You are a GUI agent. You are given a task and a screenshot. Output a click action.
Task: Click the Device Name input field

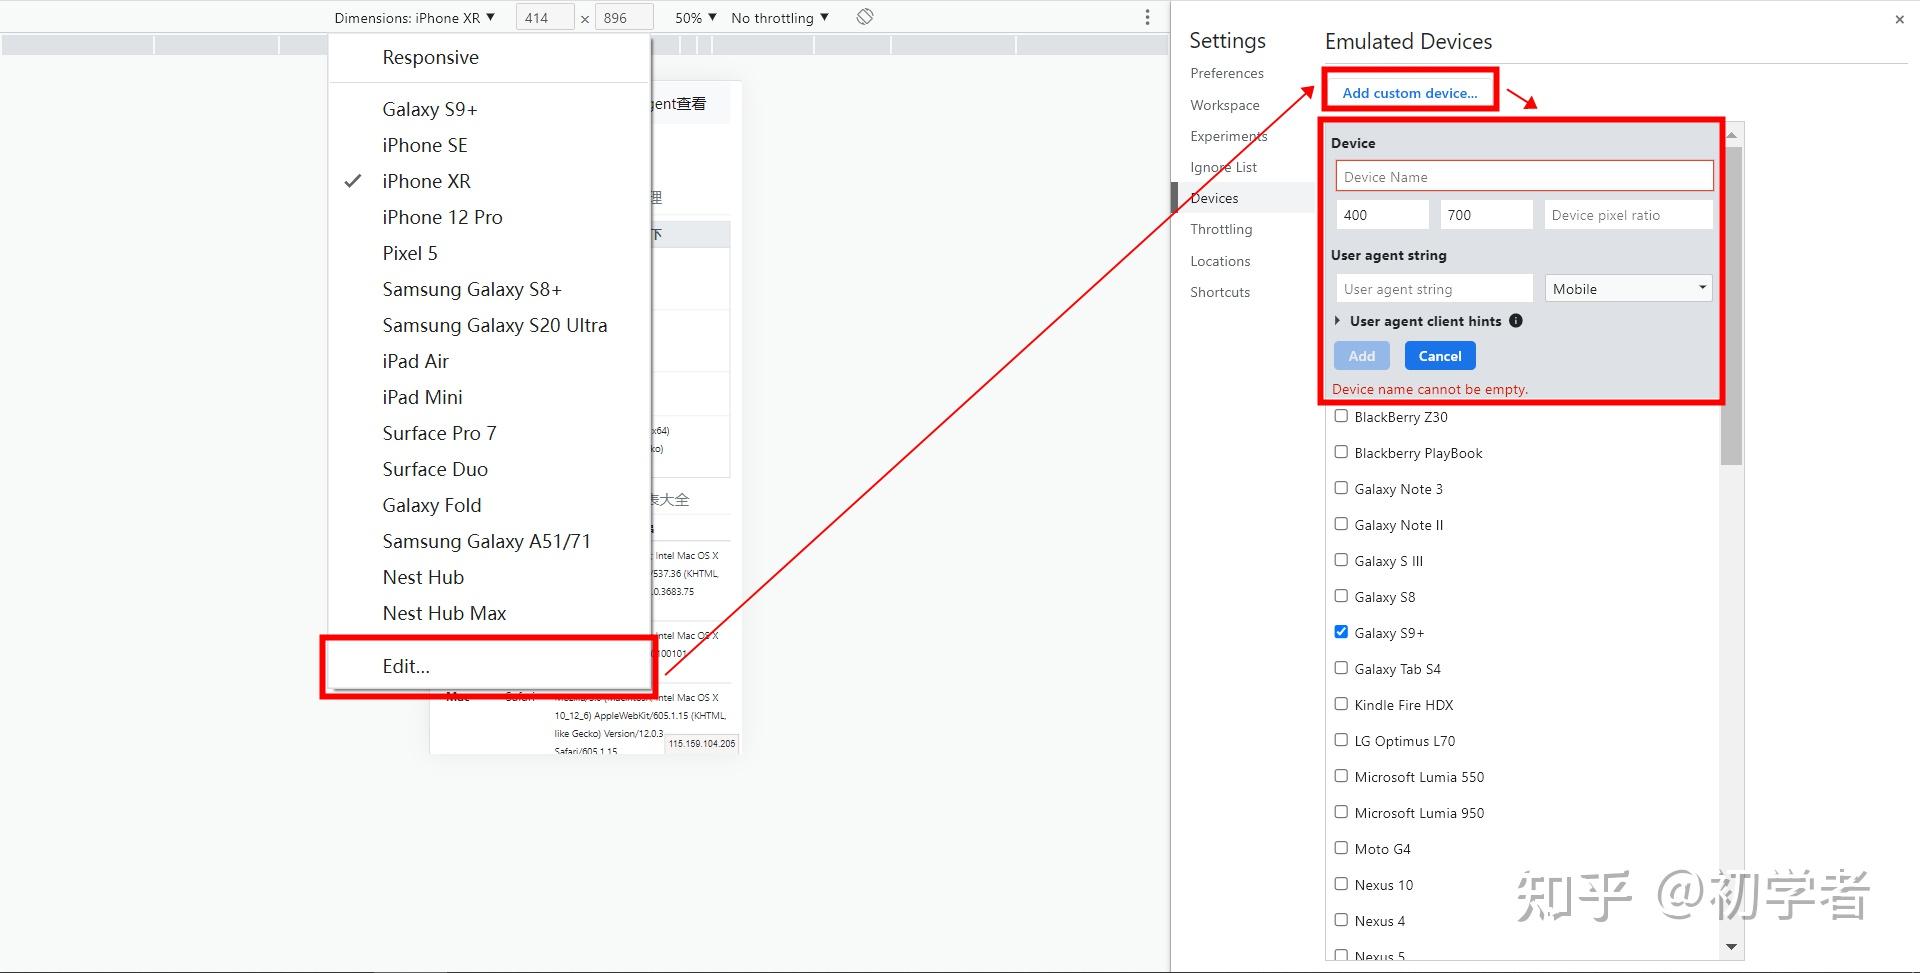coord(1523,176)
